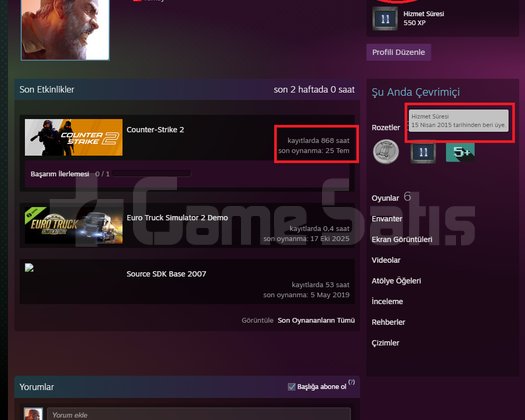Open Son Oynananların Tümü link

(x=316, y=321)
